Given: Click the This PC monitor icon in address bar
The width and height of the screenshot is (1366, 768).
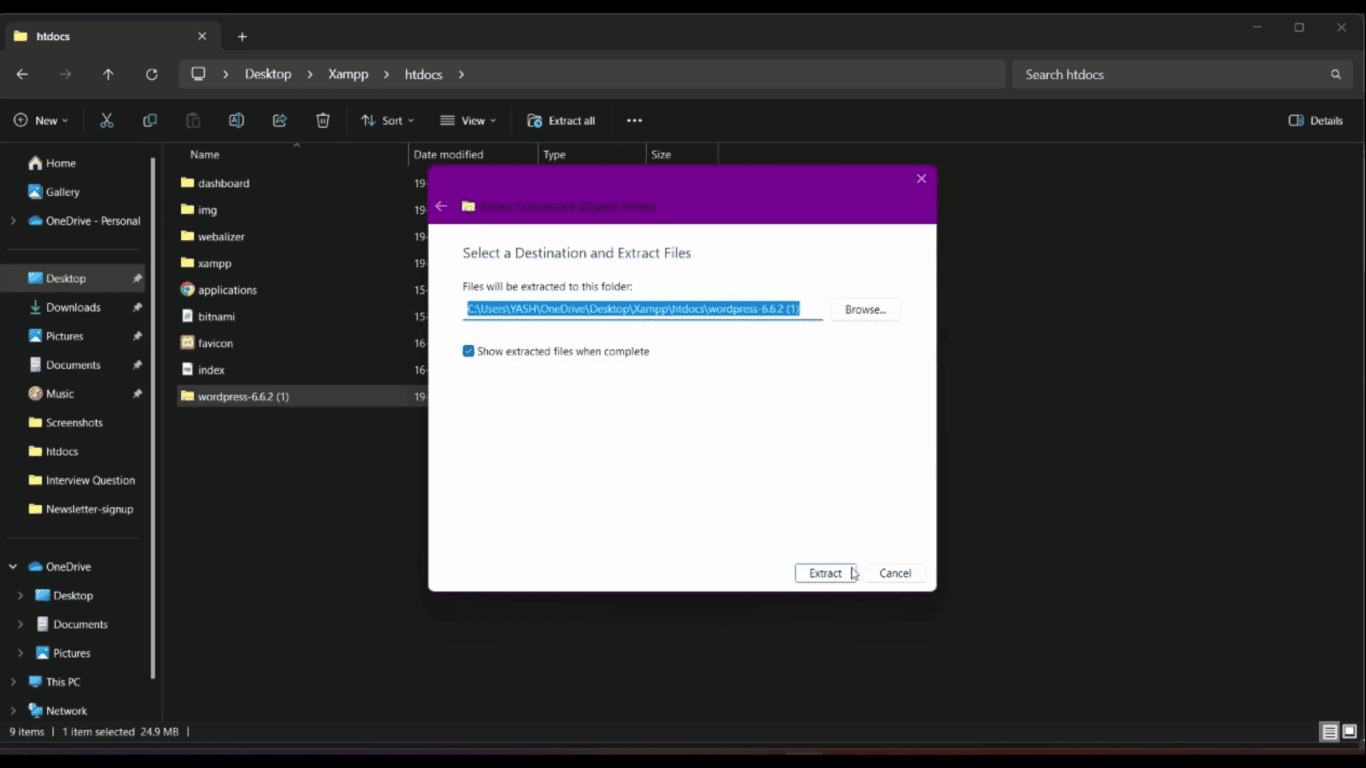Looking at the screenshot, I should [x=198, y=74].
